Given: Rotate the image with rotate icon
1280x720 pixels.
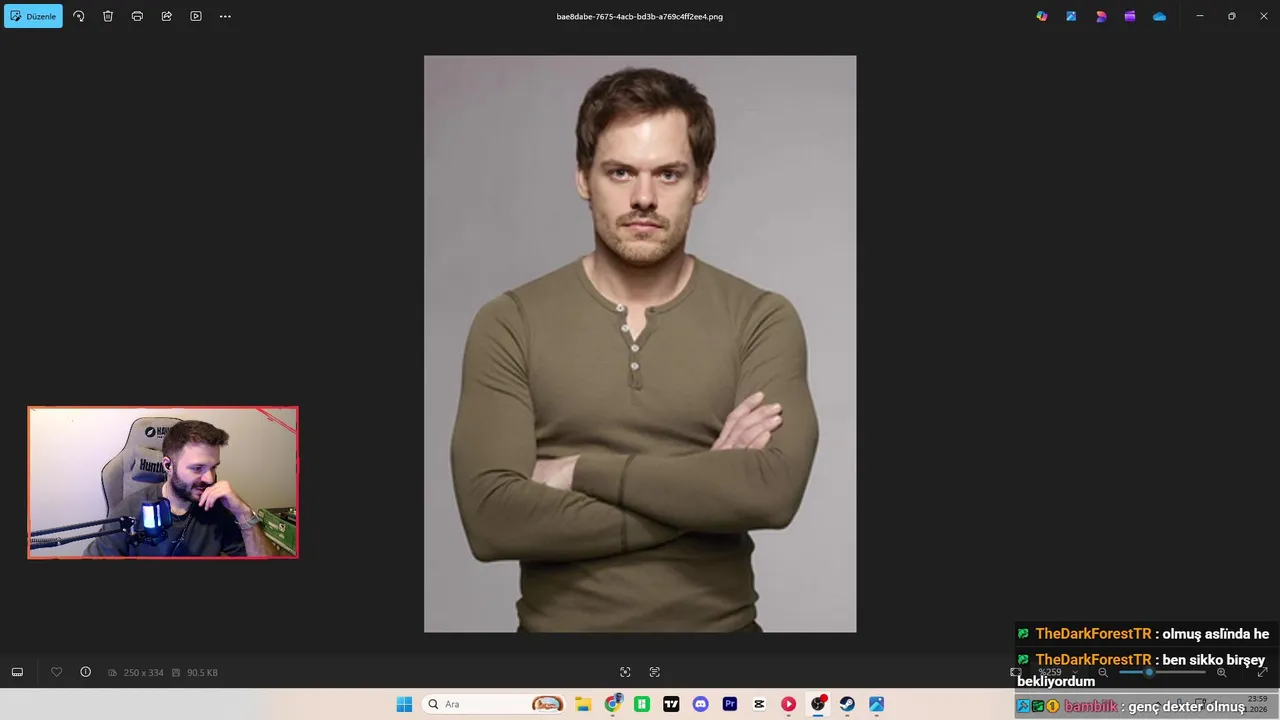Looking at the screenshot, I should (79, 16).
